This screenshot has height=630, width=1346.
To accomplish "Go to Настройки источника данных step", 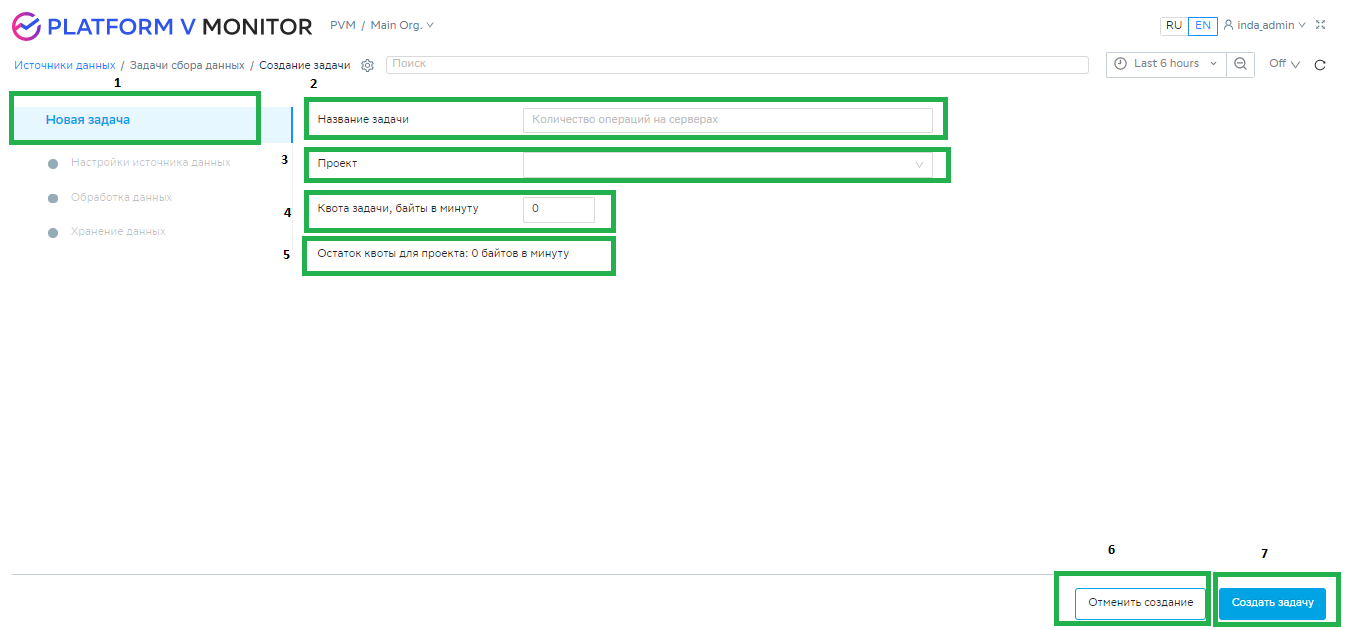I will coord(150,162).
